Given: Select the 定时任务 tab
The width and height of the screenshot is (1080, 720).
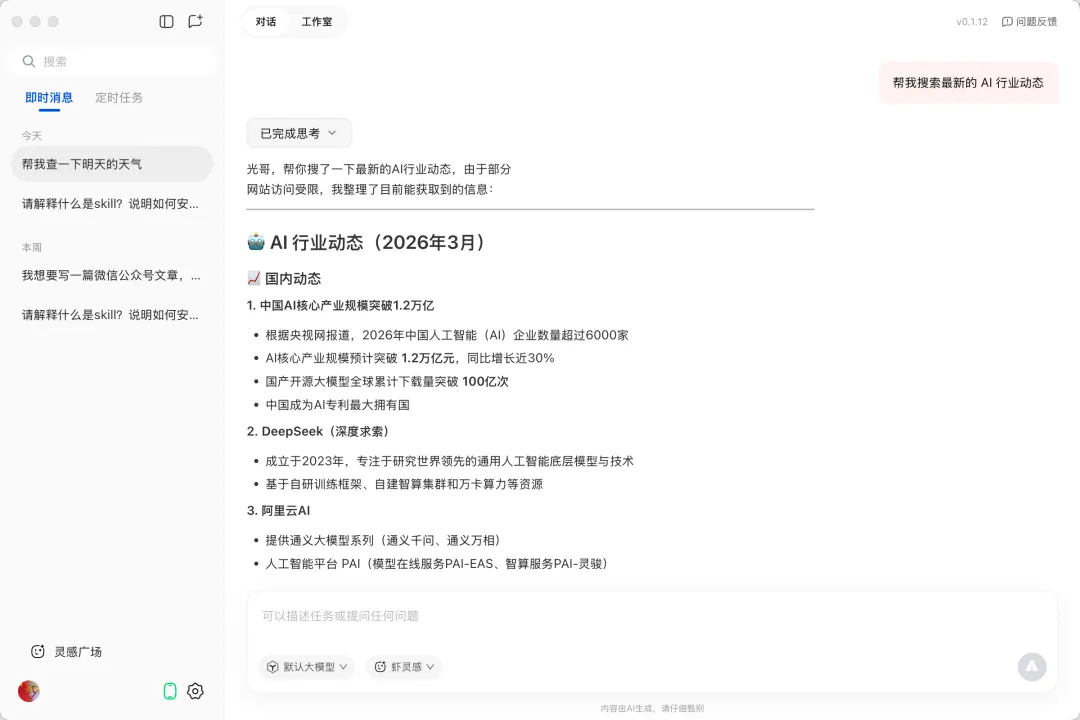Looking at the screenshot, I should coord(119,98).
